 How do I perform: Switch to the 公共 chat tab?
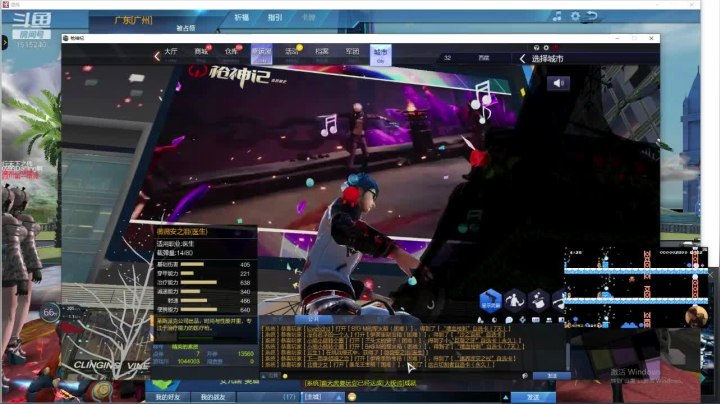click(x=313, y=319)
